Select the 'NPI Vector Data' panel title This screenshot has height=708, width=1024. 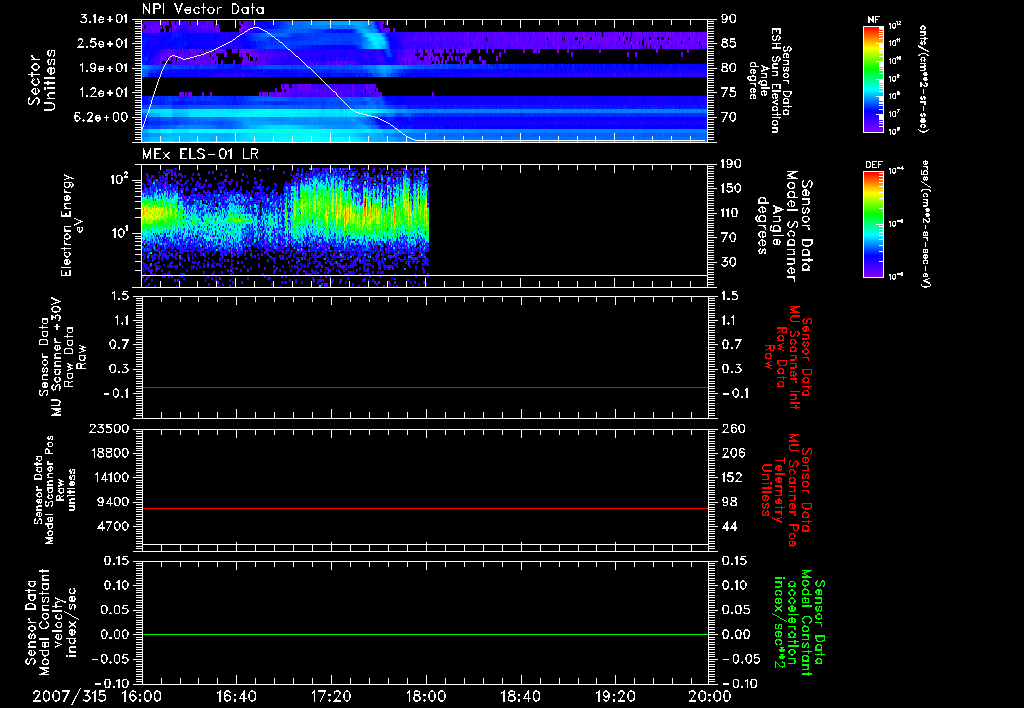click(x=203, y=9)
